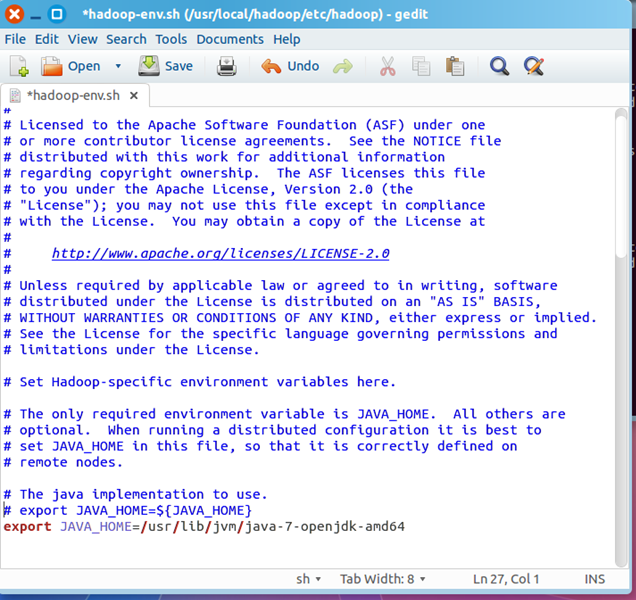Viewport: 636px width, 600px height.
Task: Click the Copy icon in toolbar
Action: pos(421,66)
